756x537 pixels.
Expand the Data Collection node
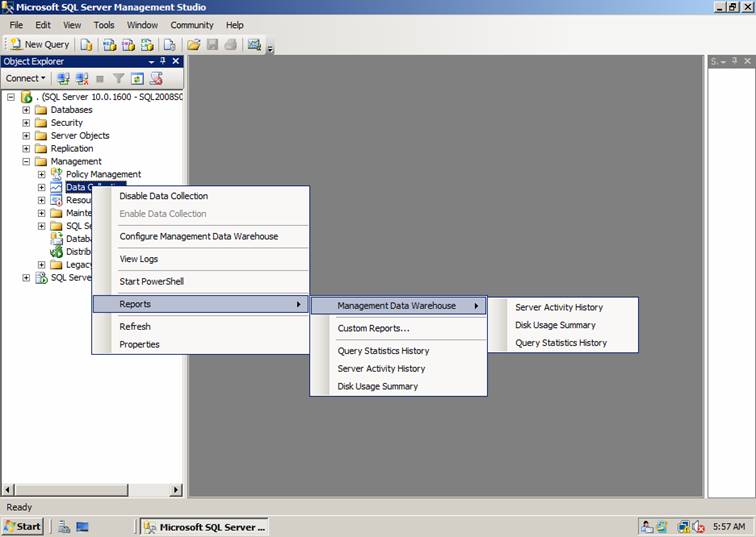41,188
